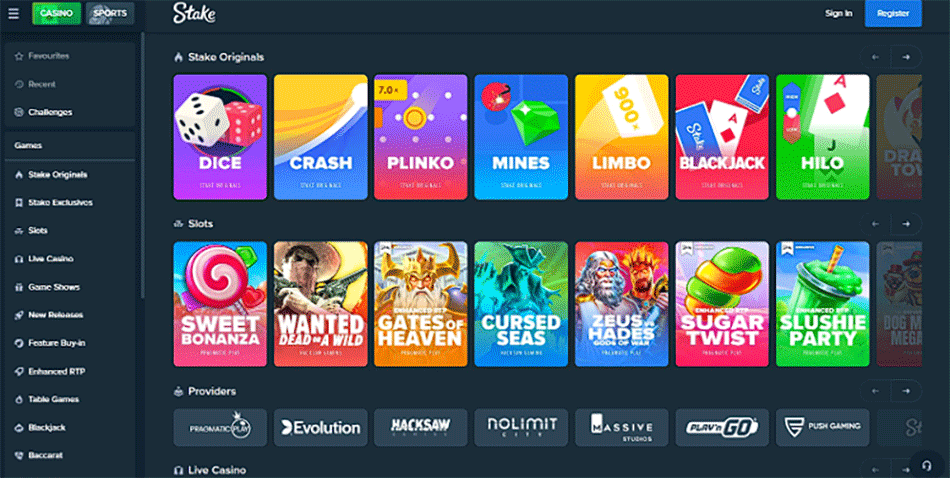The height and width of the screenshot is (478, 950).
Task: Next arrow for Stake Originals carousel
Action: point(906,57)
